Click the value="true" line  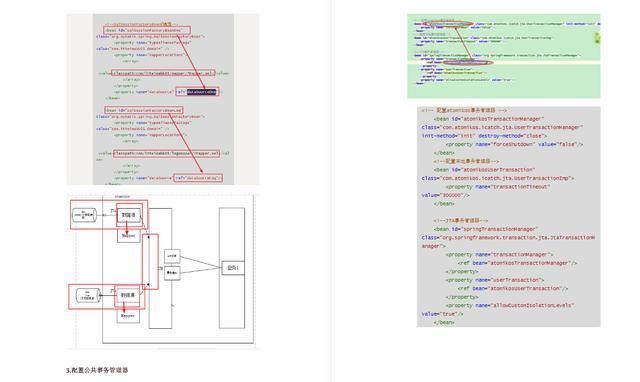click(442, 314)
